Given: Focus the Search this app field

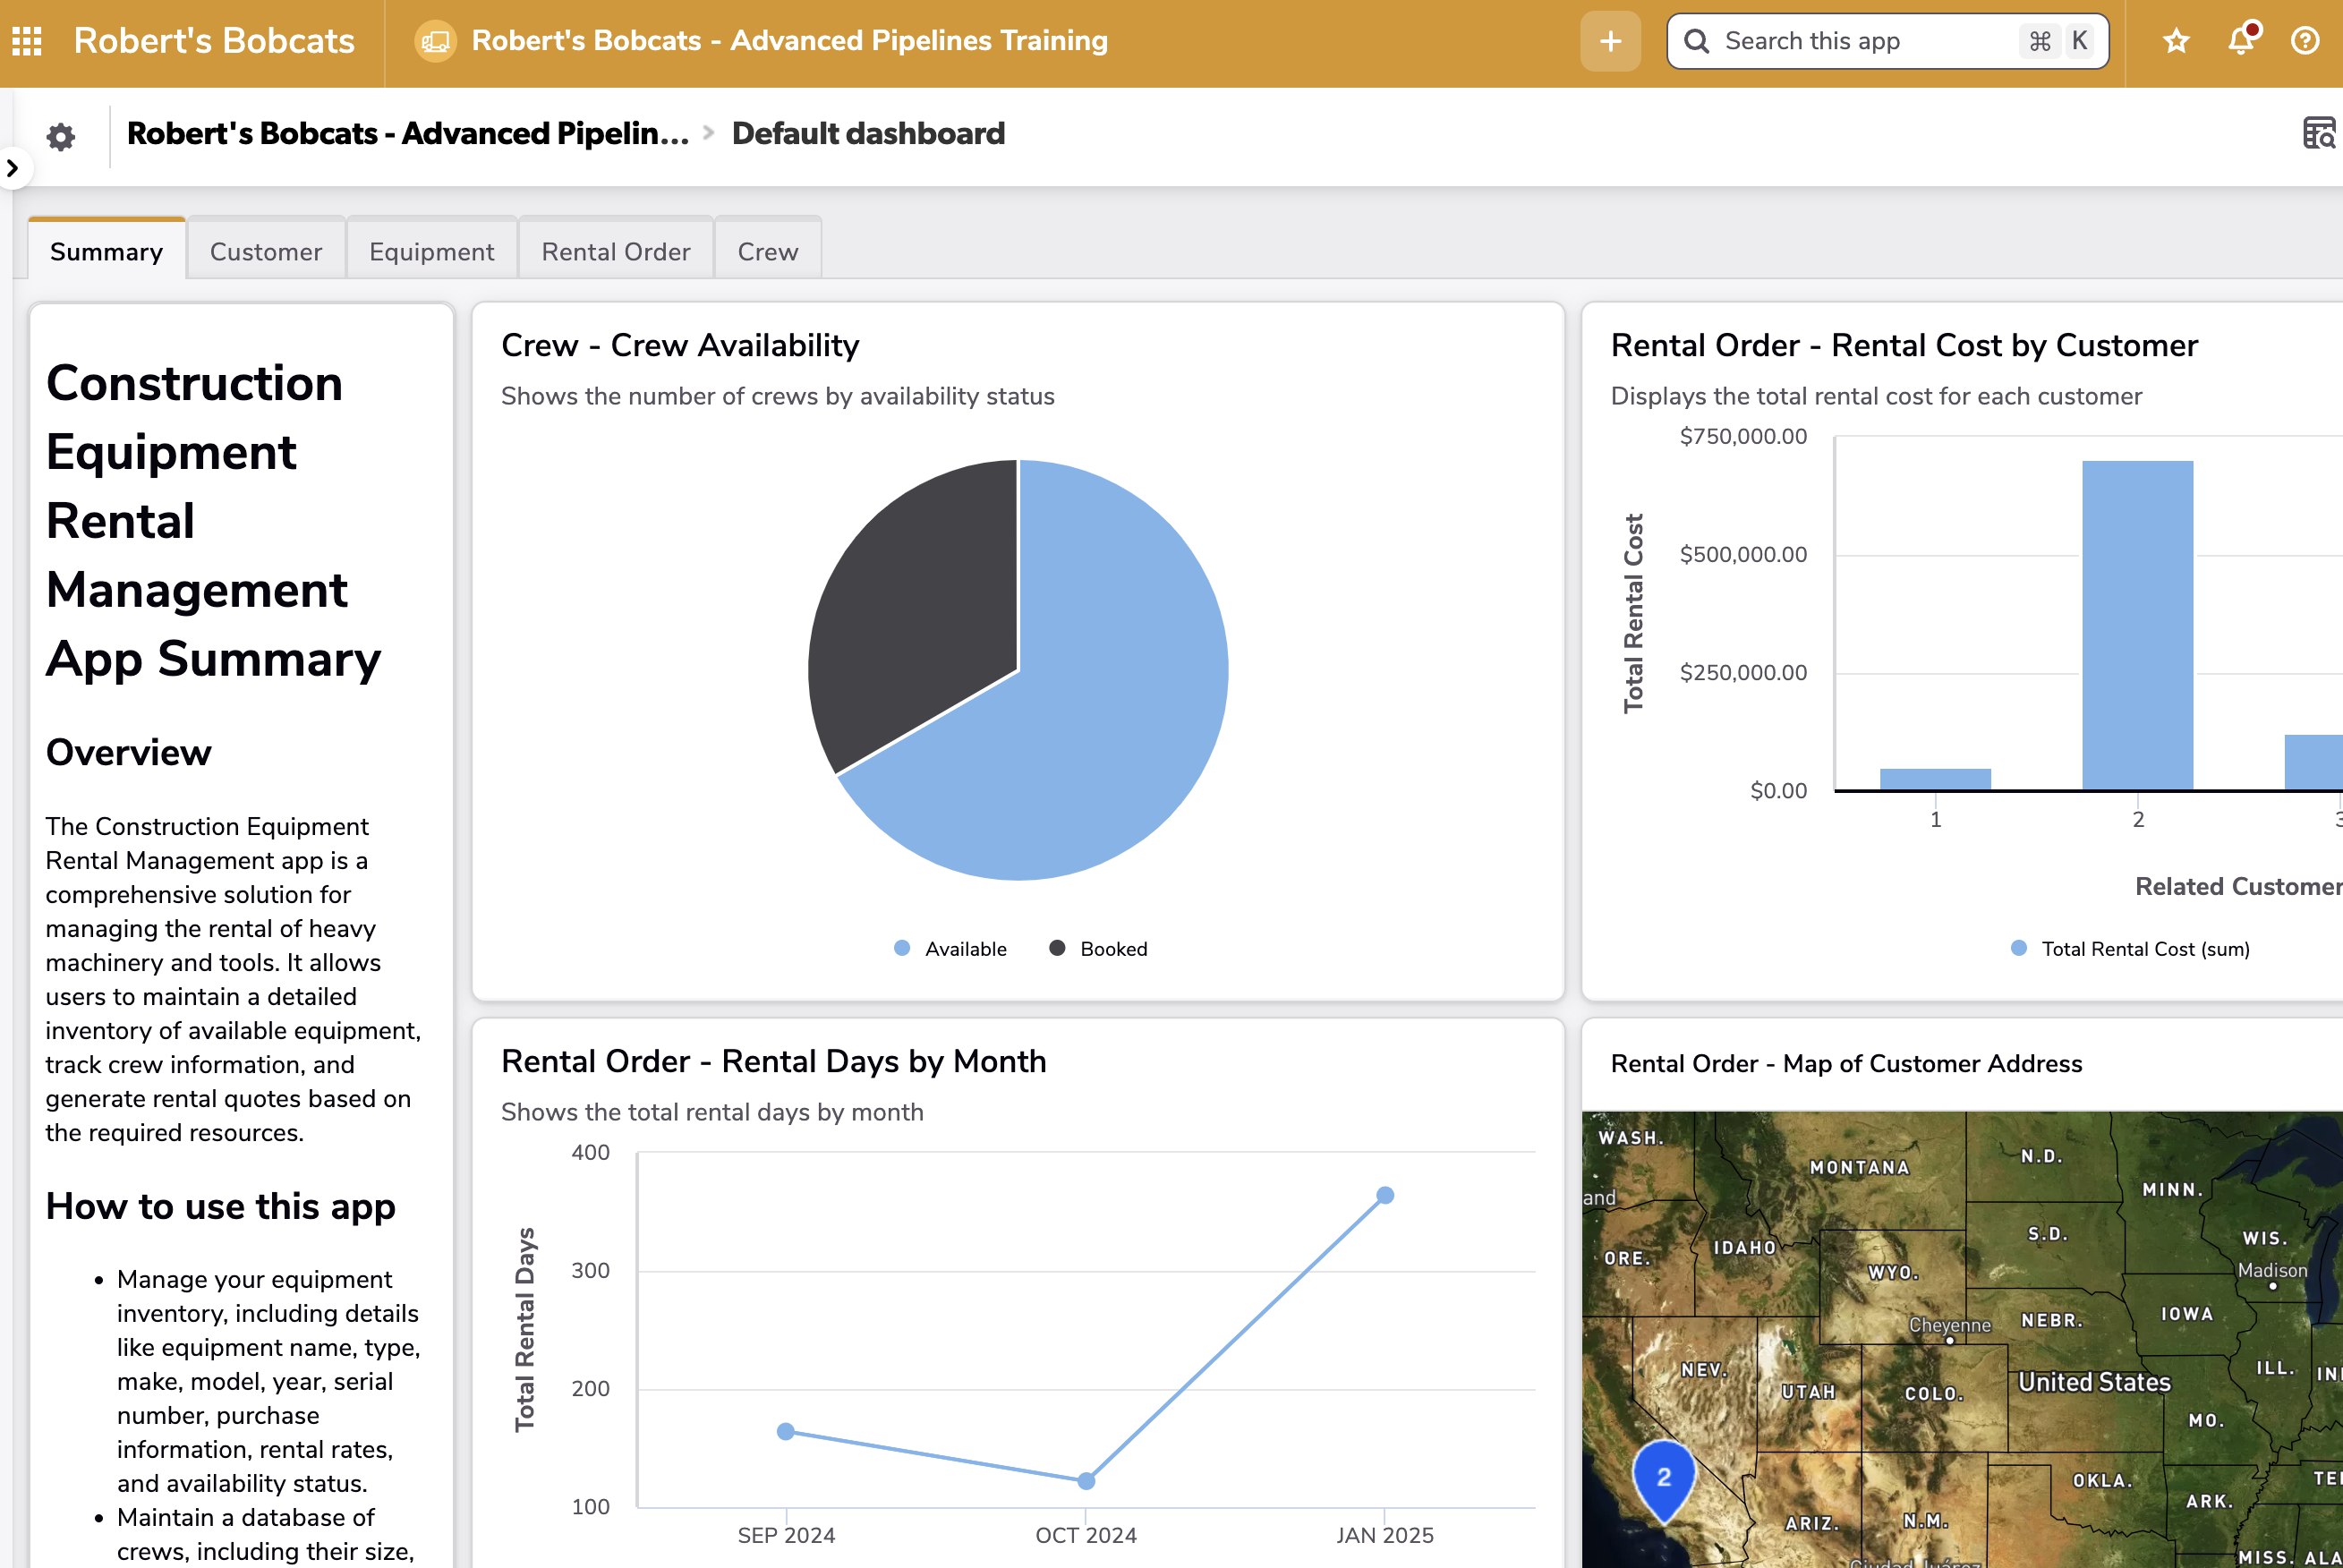Looking at the screenshot, I should [x=1887, y=41].
